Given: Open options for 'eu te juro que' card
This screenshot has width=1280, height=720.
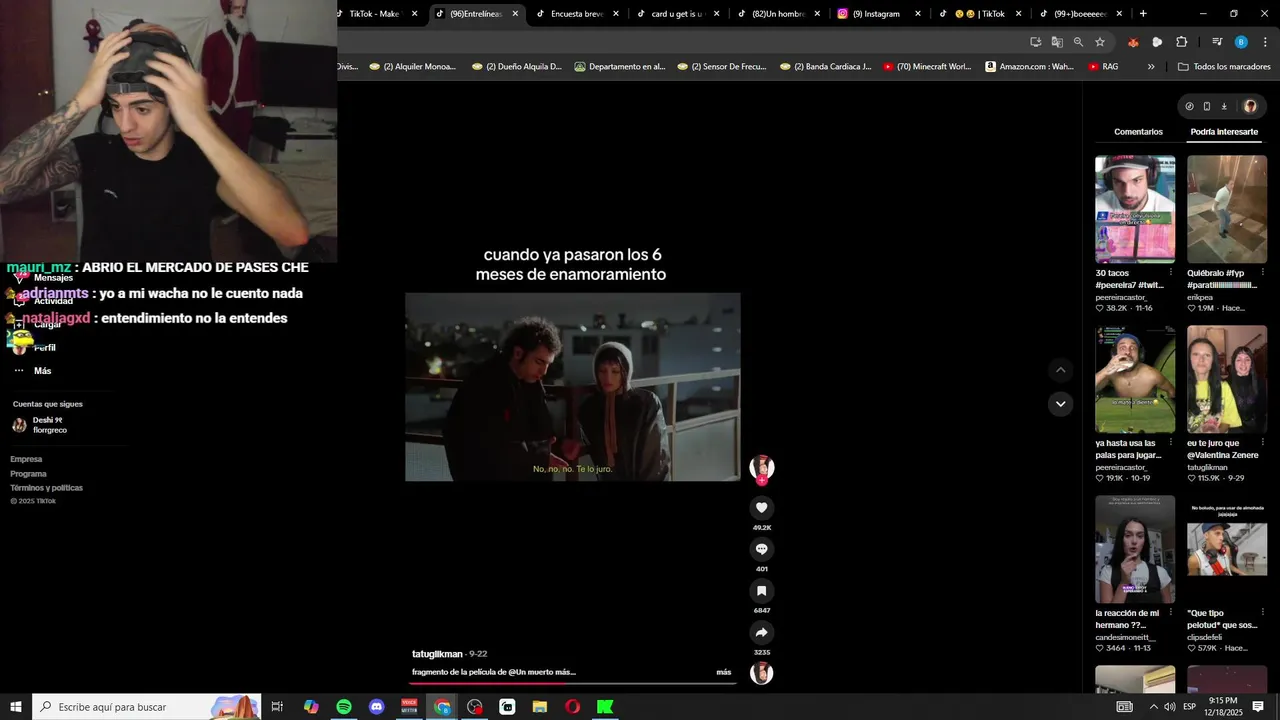Looking at the screenshot, I should tap(1263, 443).
